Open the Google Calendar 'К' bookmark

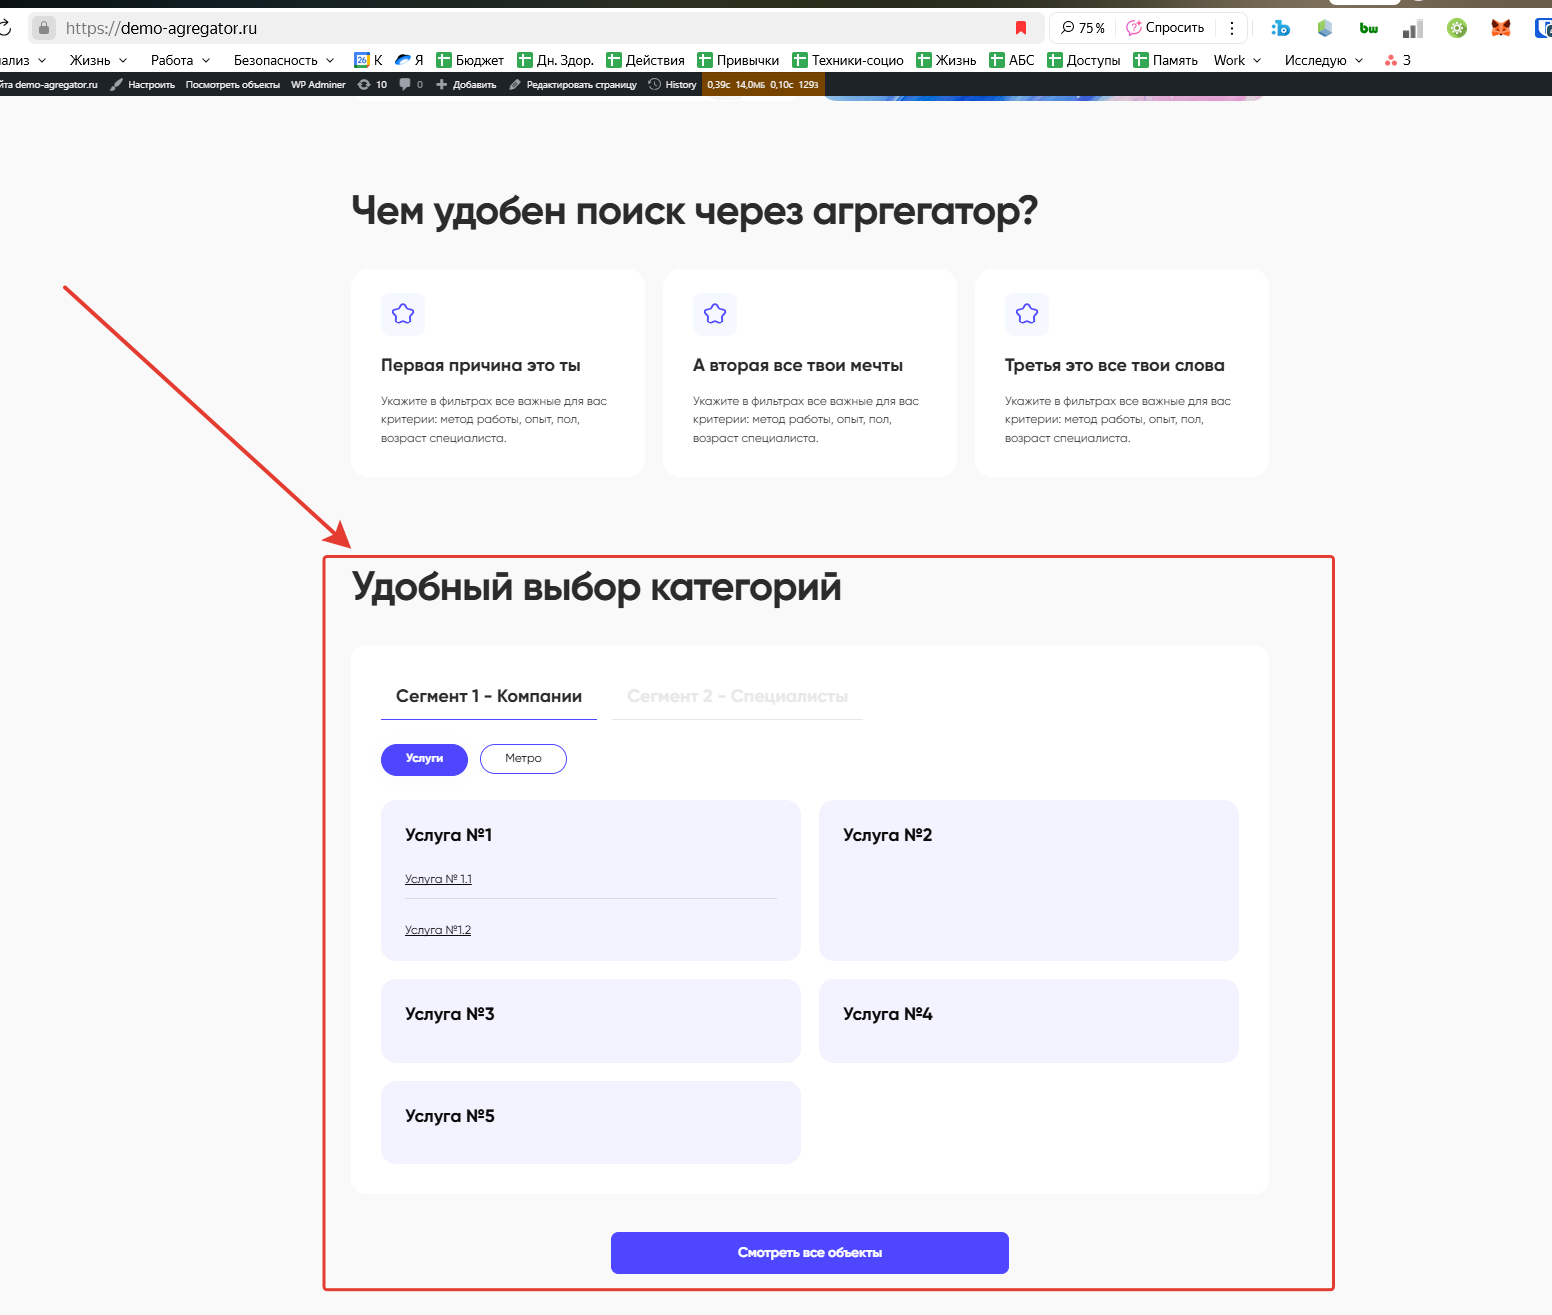click(x=369, y=60)
